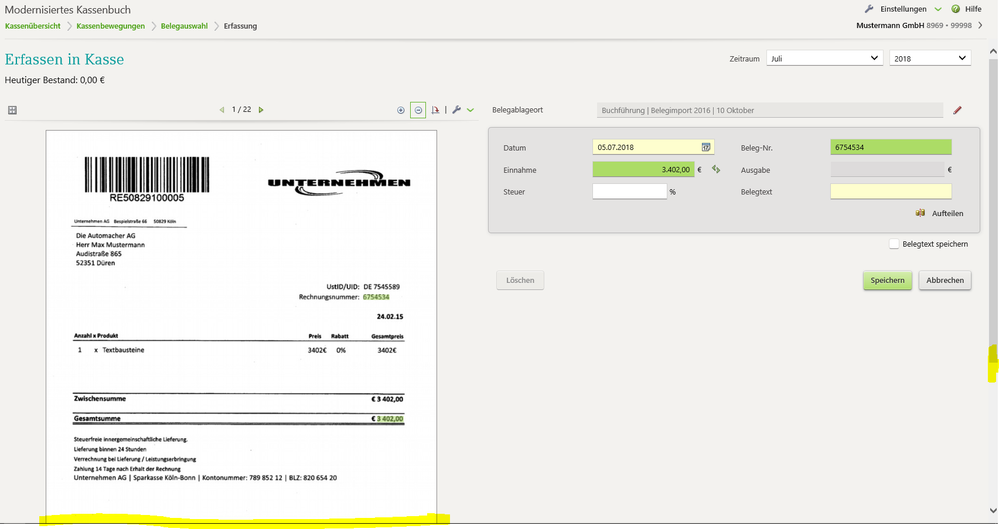Focus the Belegtext input field
999x529 pixels.
[891, 191]
